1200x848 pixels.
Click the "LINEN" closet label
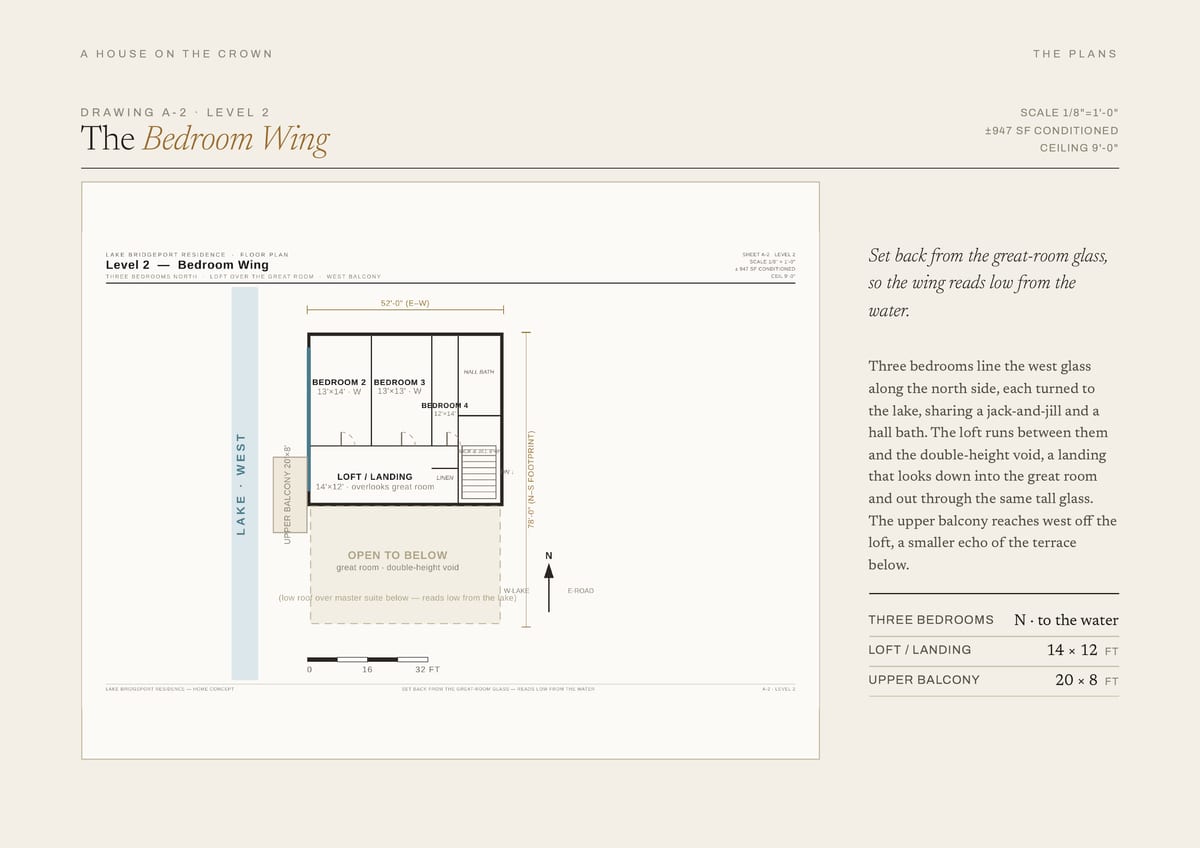click(445, 478)
